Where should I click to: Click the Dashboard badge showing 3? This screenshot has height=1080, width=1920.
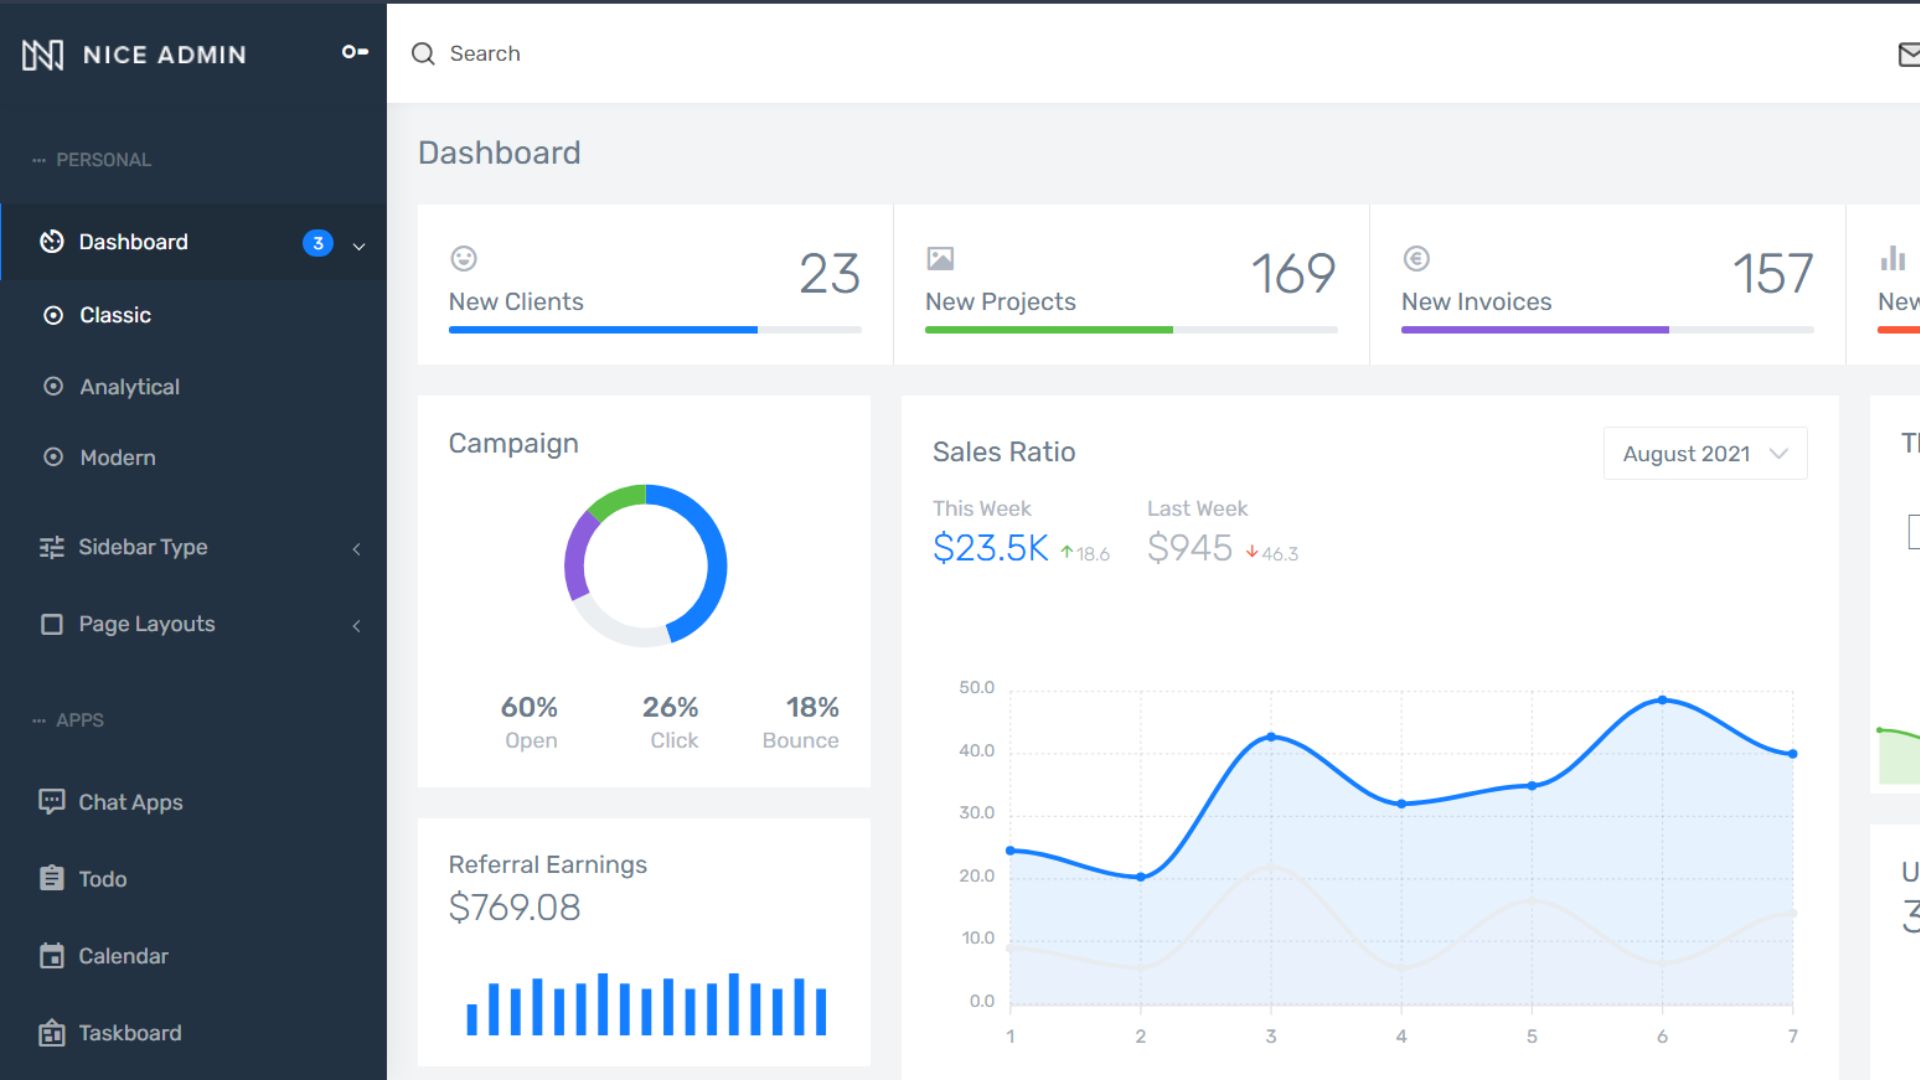coord(318,243)
